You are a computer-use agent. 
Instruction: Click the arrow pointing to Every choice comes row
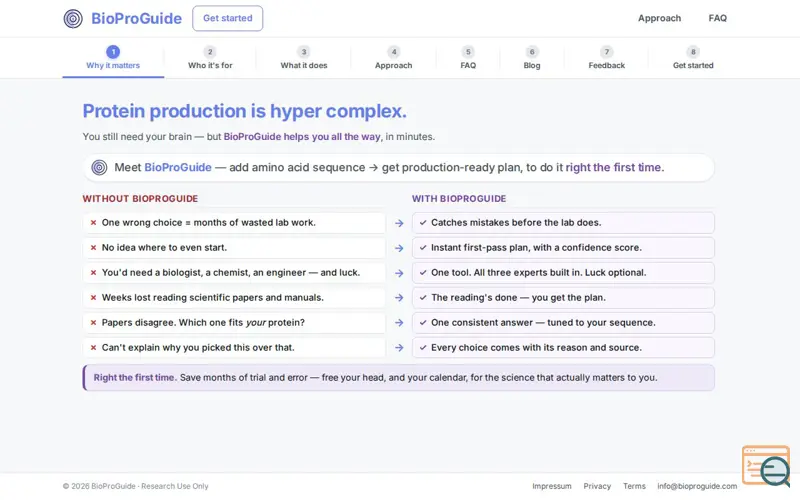399,348
